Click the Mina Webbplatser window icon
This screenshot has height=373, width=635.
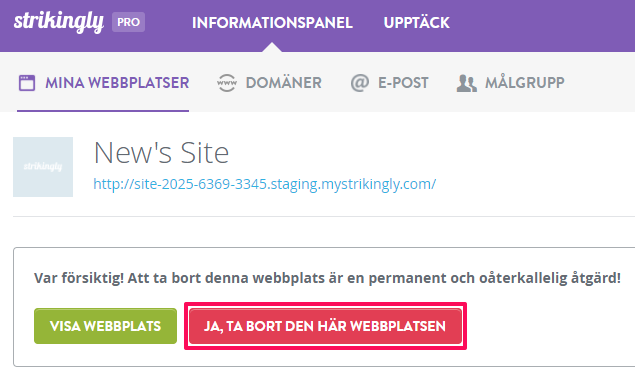pyautogui.click(x=27, y=83)
